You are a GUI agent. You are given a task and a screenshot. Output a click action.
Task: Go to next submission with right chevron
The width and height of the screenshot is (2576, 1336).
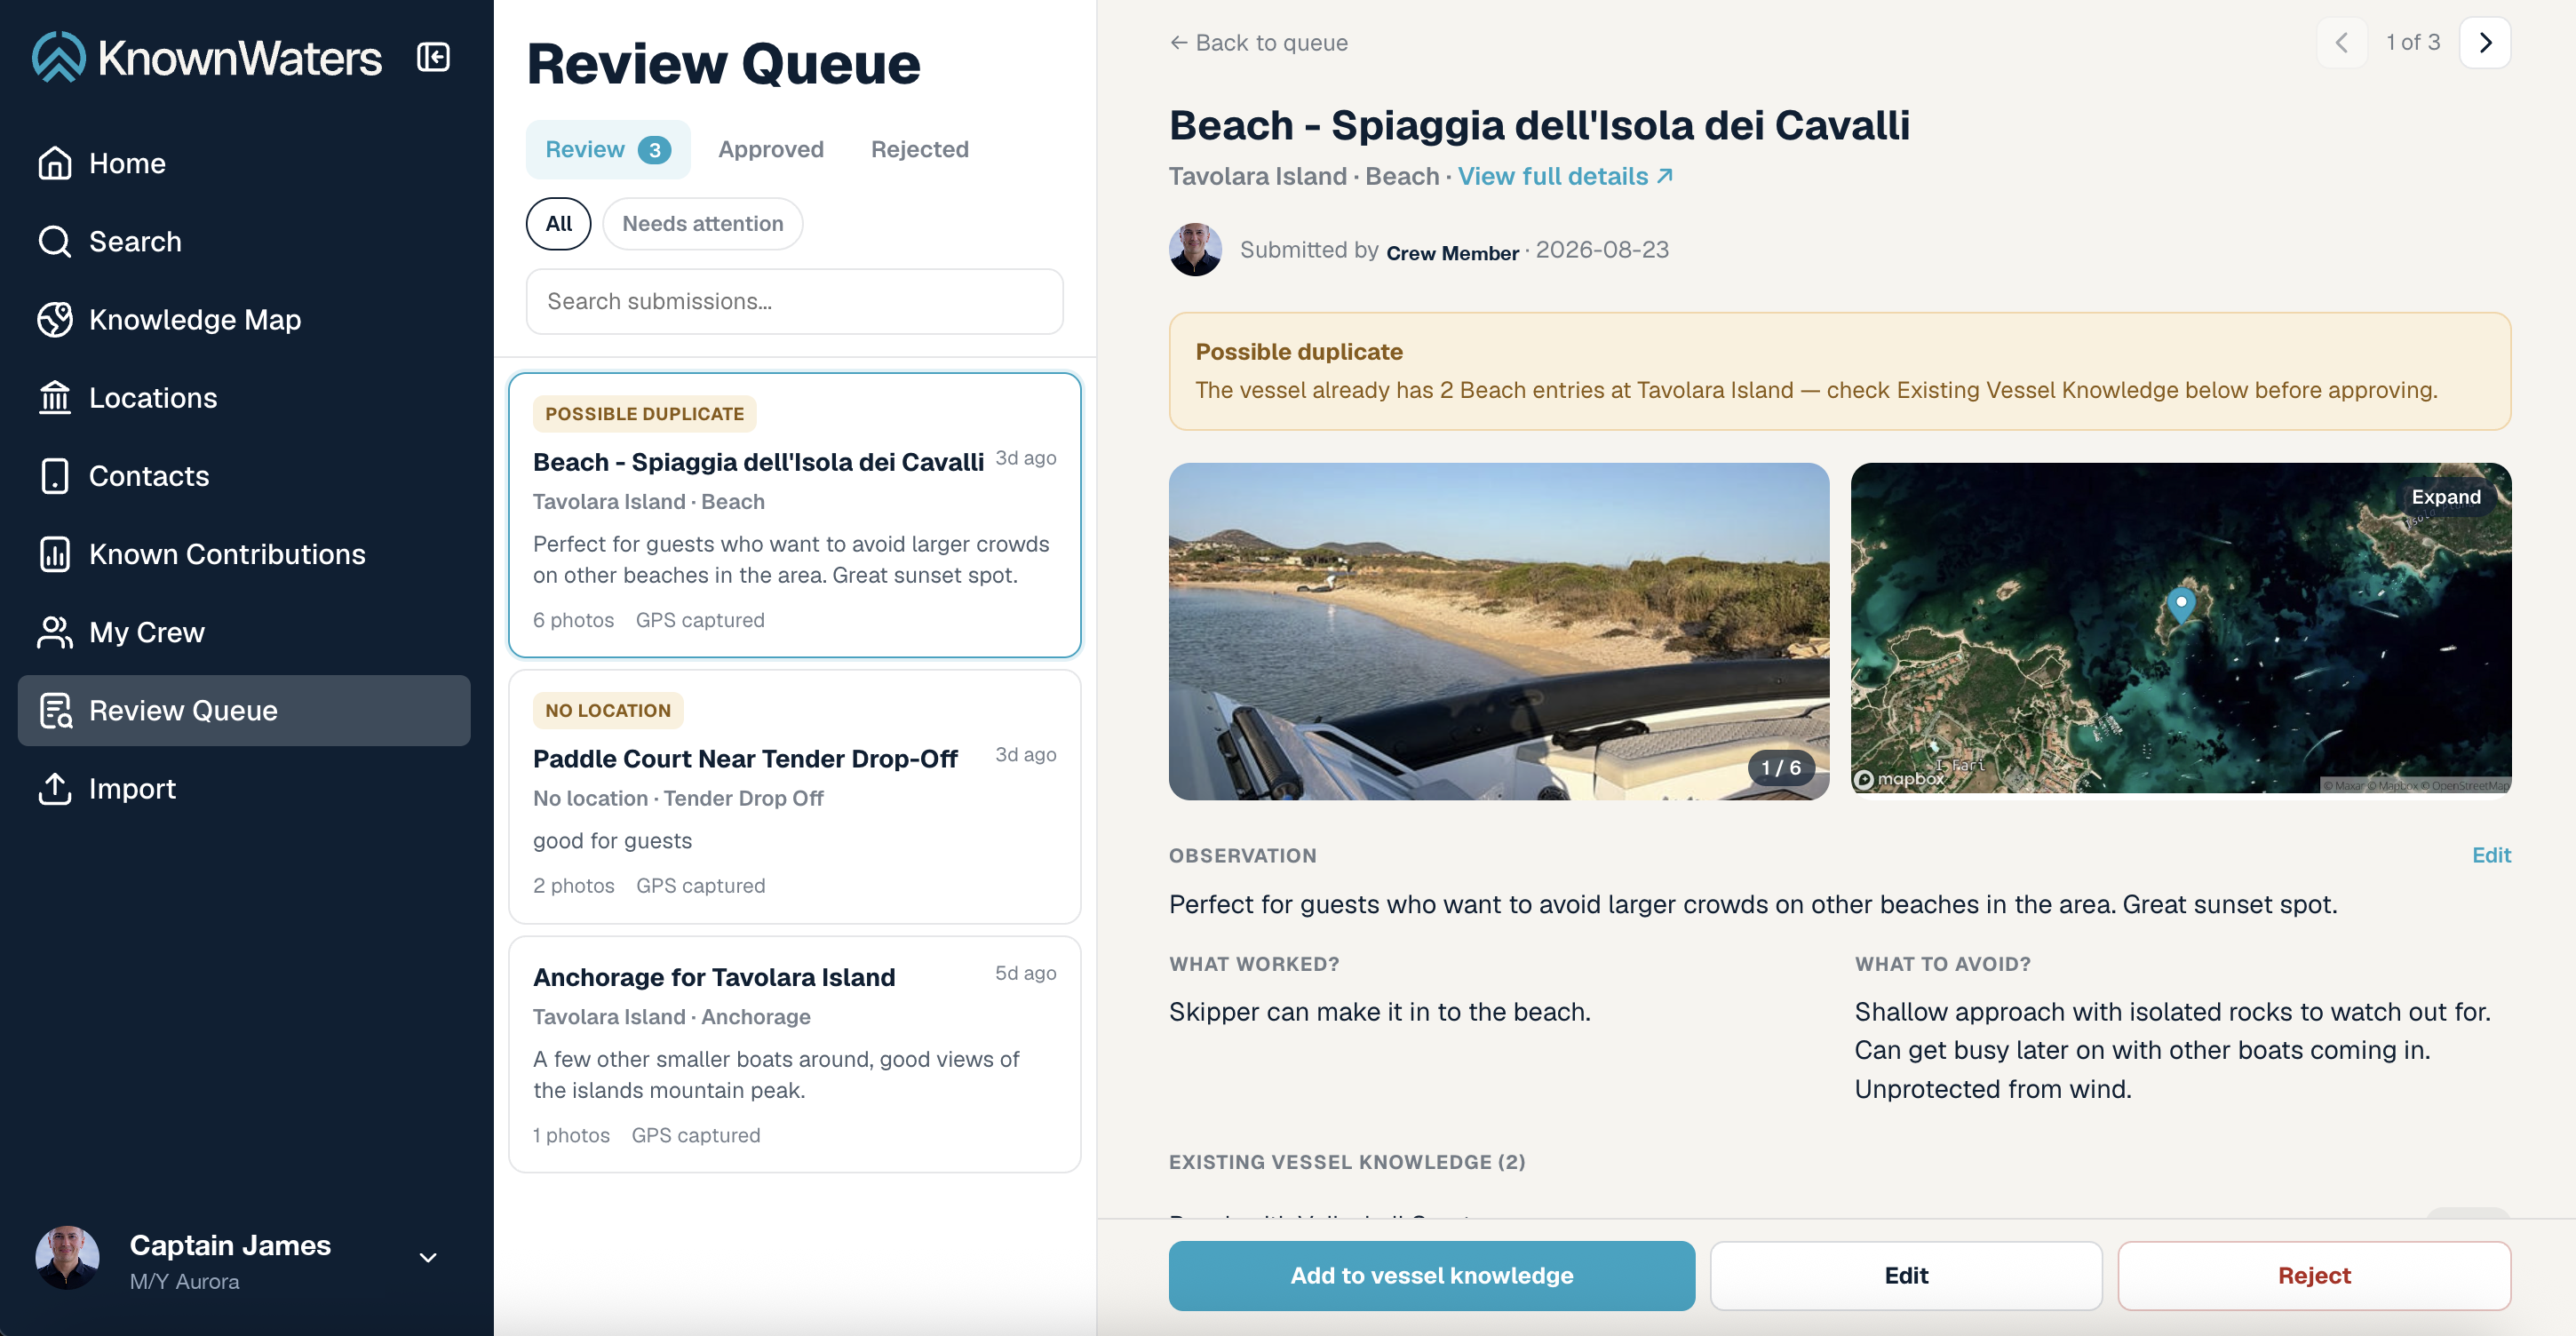click(2485, 42)
